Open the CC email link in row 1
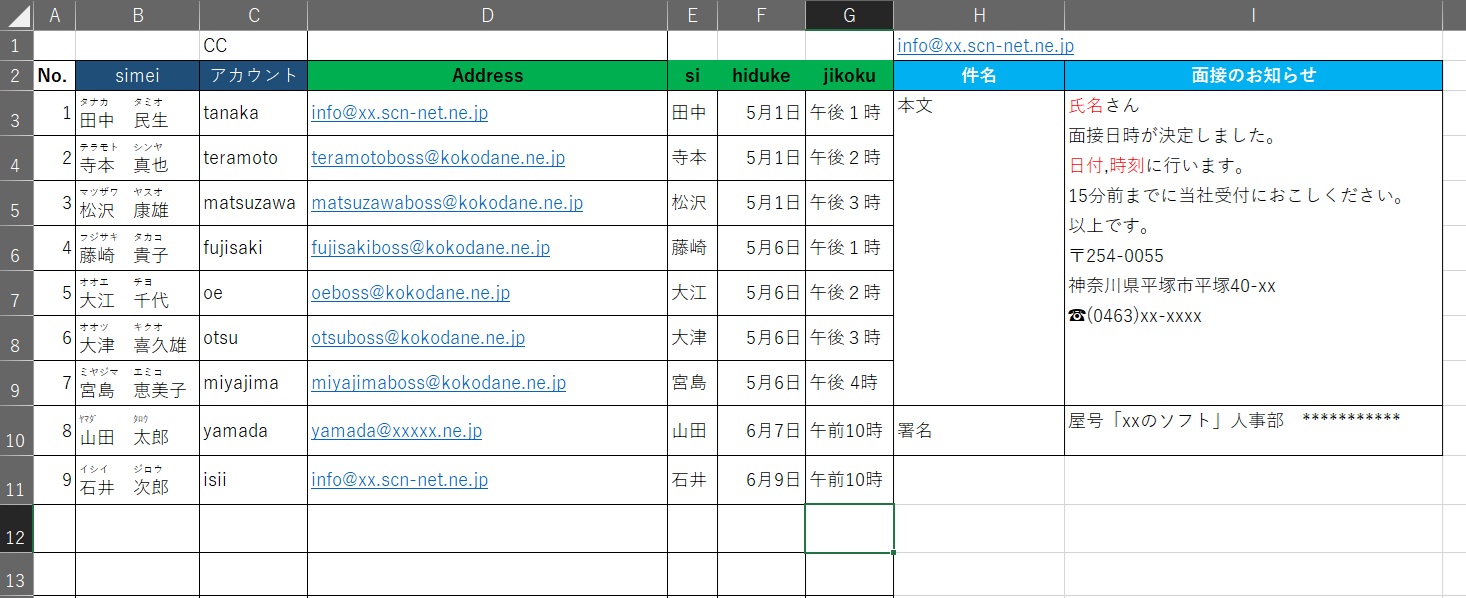Screen dimensions: 1466x598 985,46
